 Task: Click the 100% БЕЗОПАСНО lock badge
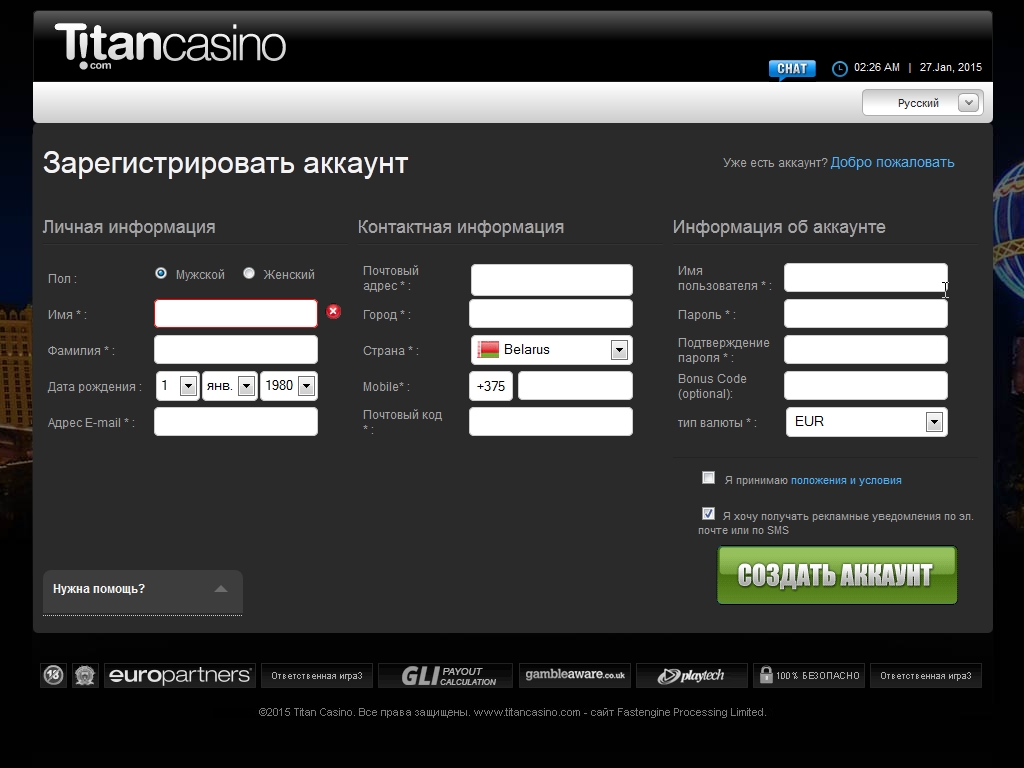click(x=808, y=676)
